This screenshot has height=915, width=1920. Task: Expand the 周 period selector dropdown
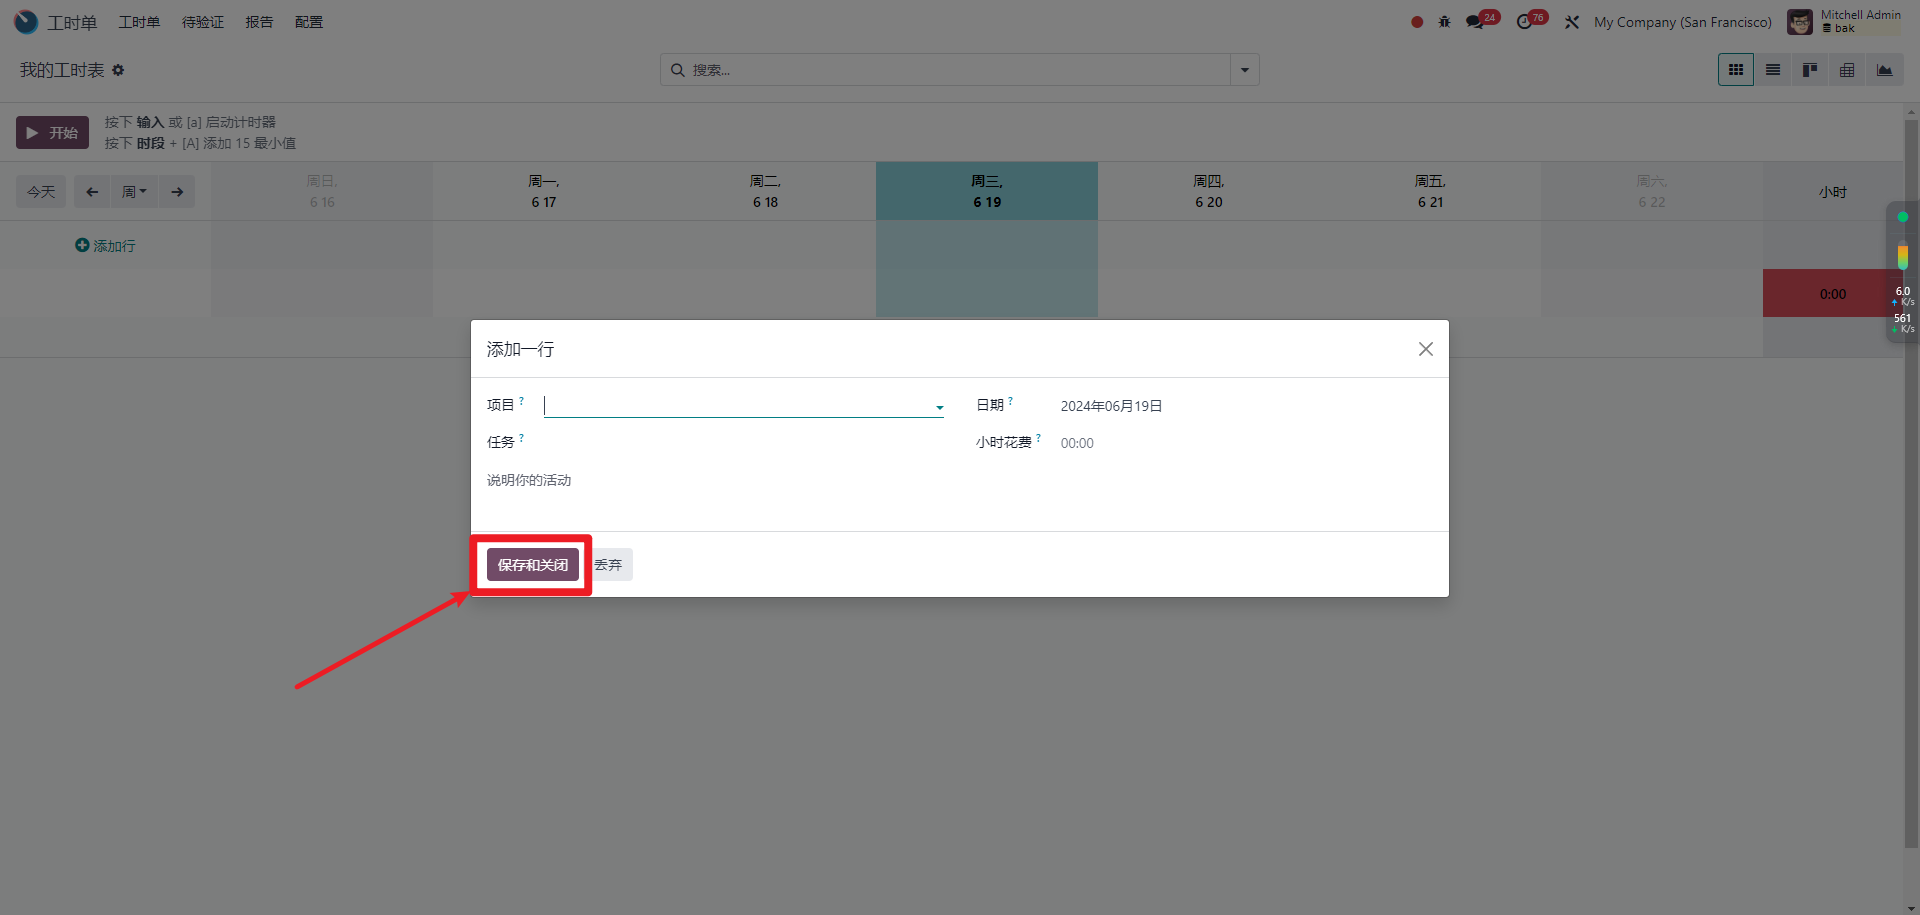point(134,192)
